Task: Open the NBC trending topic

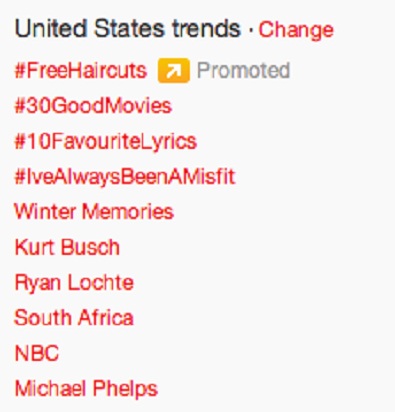Action: [x=37, y=353]
